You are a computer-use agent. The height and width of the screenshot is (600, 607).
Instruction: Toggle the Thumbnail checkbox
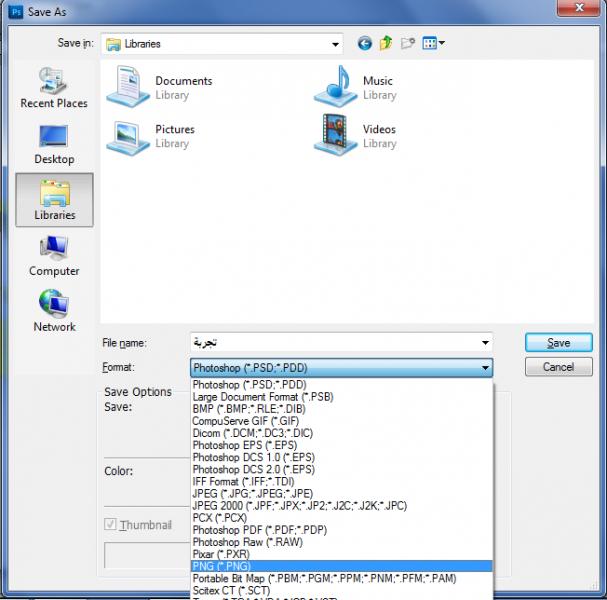[x=110, y=525]
